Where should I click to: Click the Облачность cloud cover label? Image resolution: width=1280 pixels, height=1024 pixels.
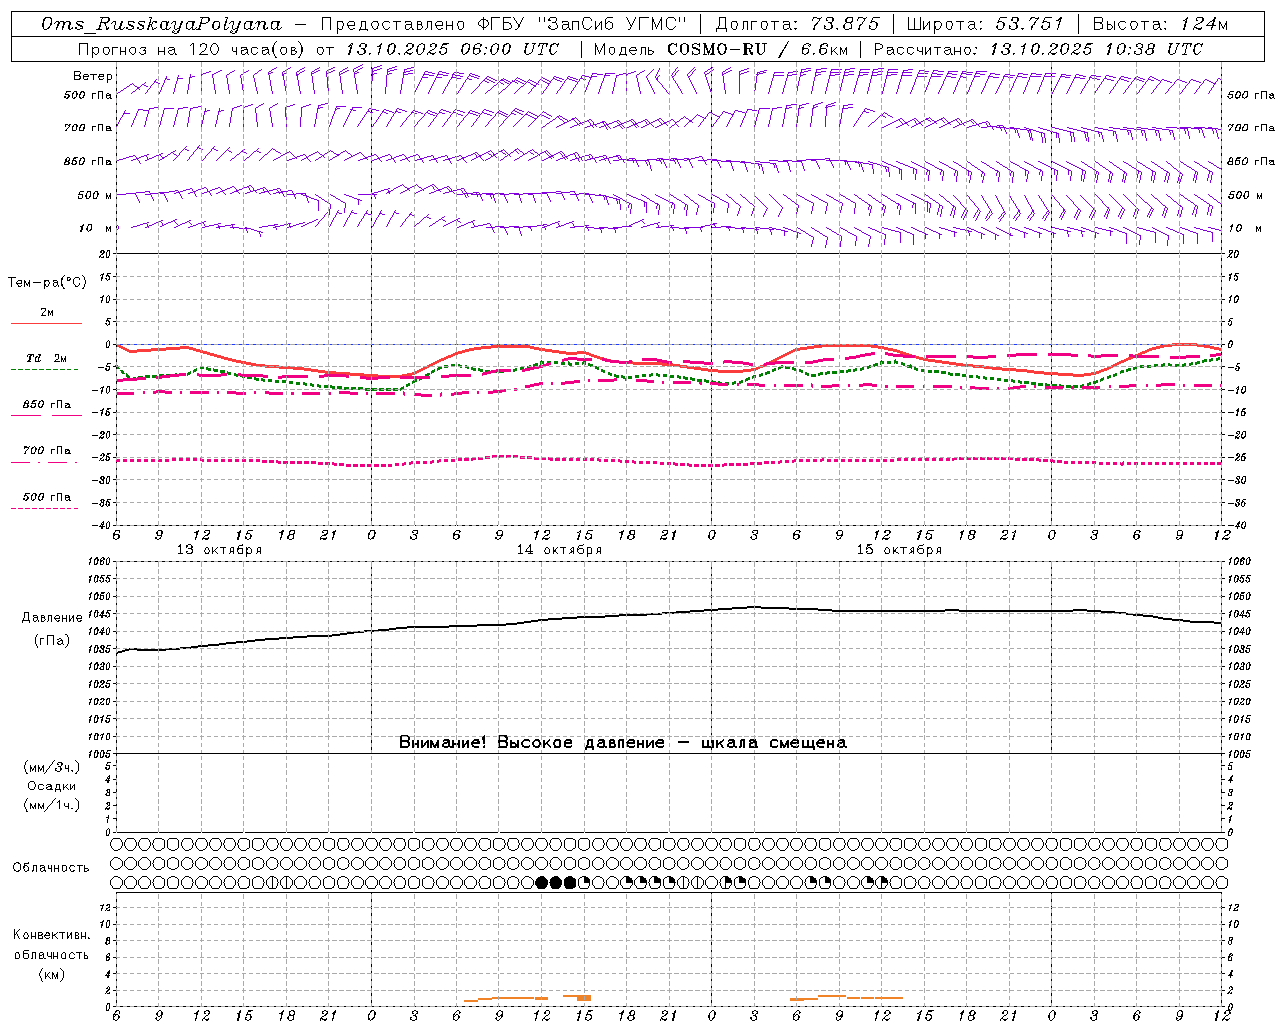point(51,867)
